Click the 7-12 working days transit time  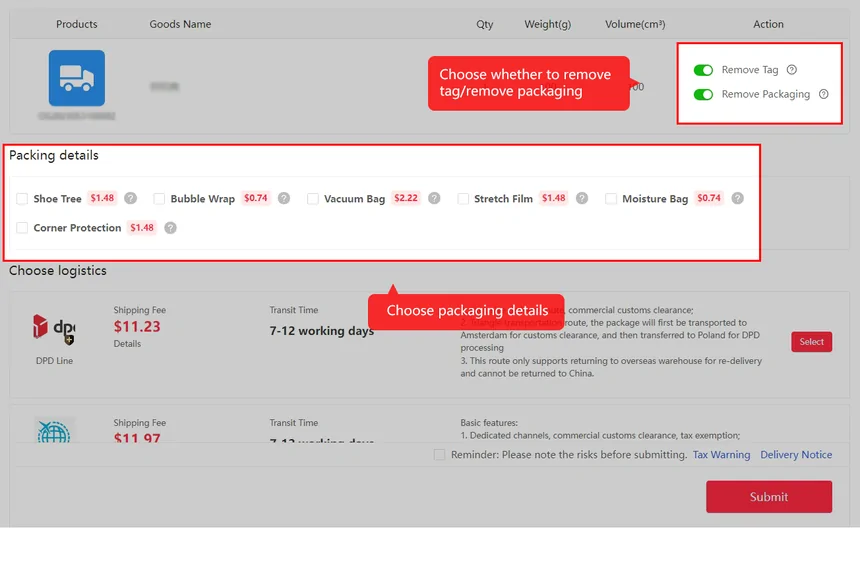pos(322,331)
